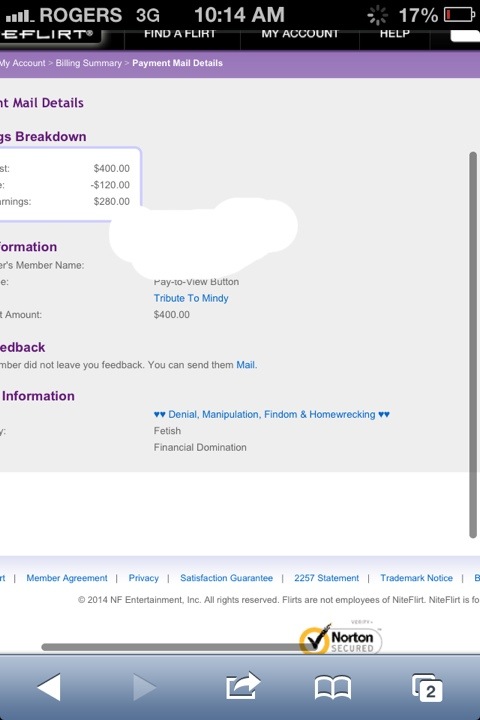Select the $400.00 cost value

[x=112, y=168]
